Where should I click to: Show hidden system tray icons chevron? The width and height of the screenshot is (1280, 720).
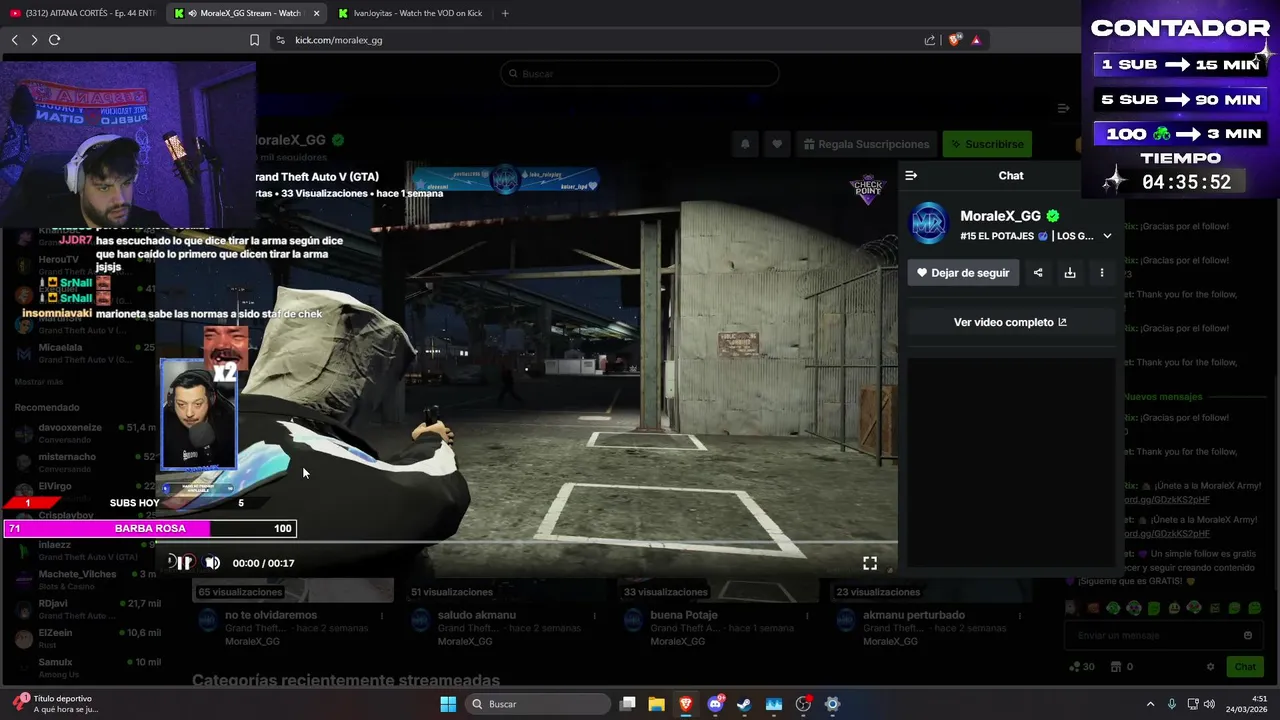[1150, 704]
